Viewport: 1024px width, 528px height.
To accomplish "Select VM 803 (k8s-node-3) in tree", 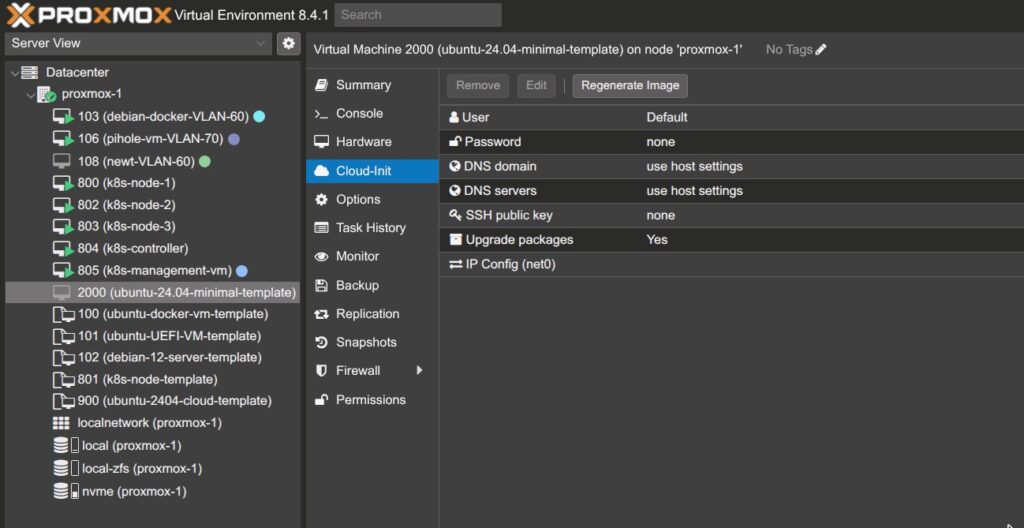I will (153, 227).
